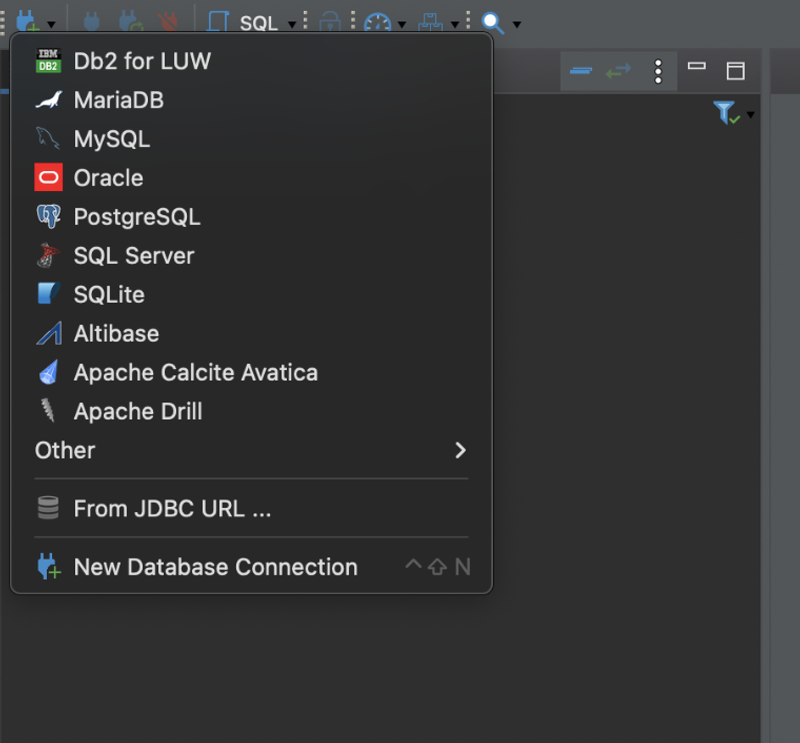Open the SQL editor toolbar button
800x743 pixels.
[243, 22]
